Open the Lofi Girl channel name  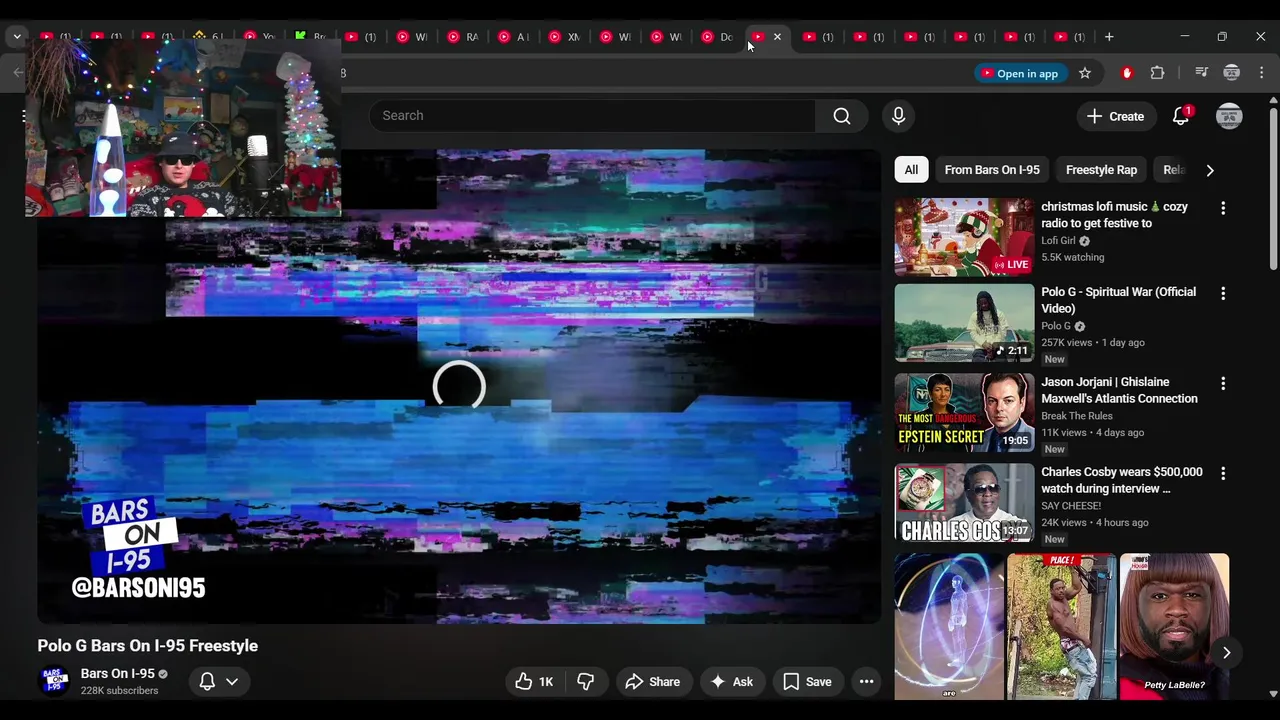click(1058, 241)
